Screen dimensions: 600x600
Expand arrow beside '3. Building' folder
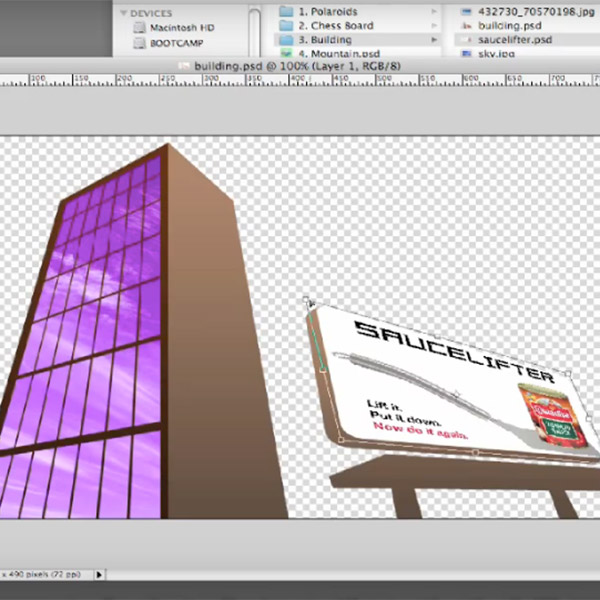tap(434, 40)
